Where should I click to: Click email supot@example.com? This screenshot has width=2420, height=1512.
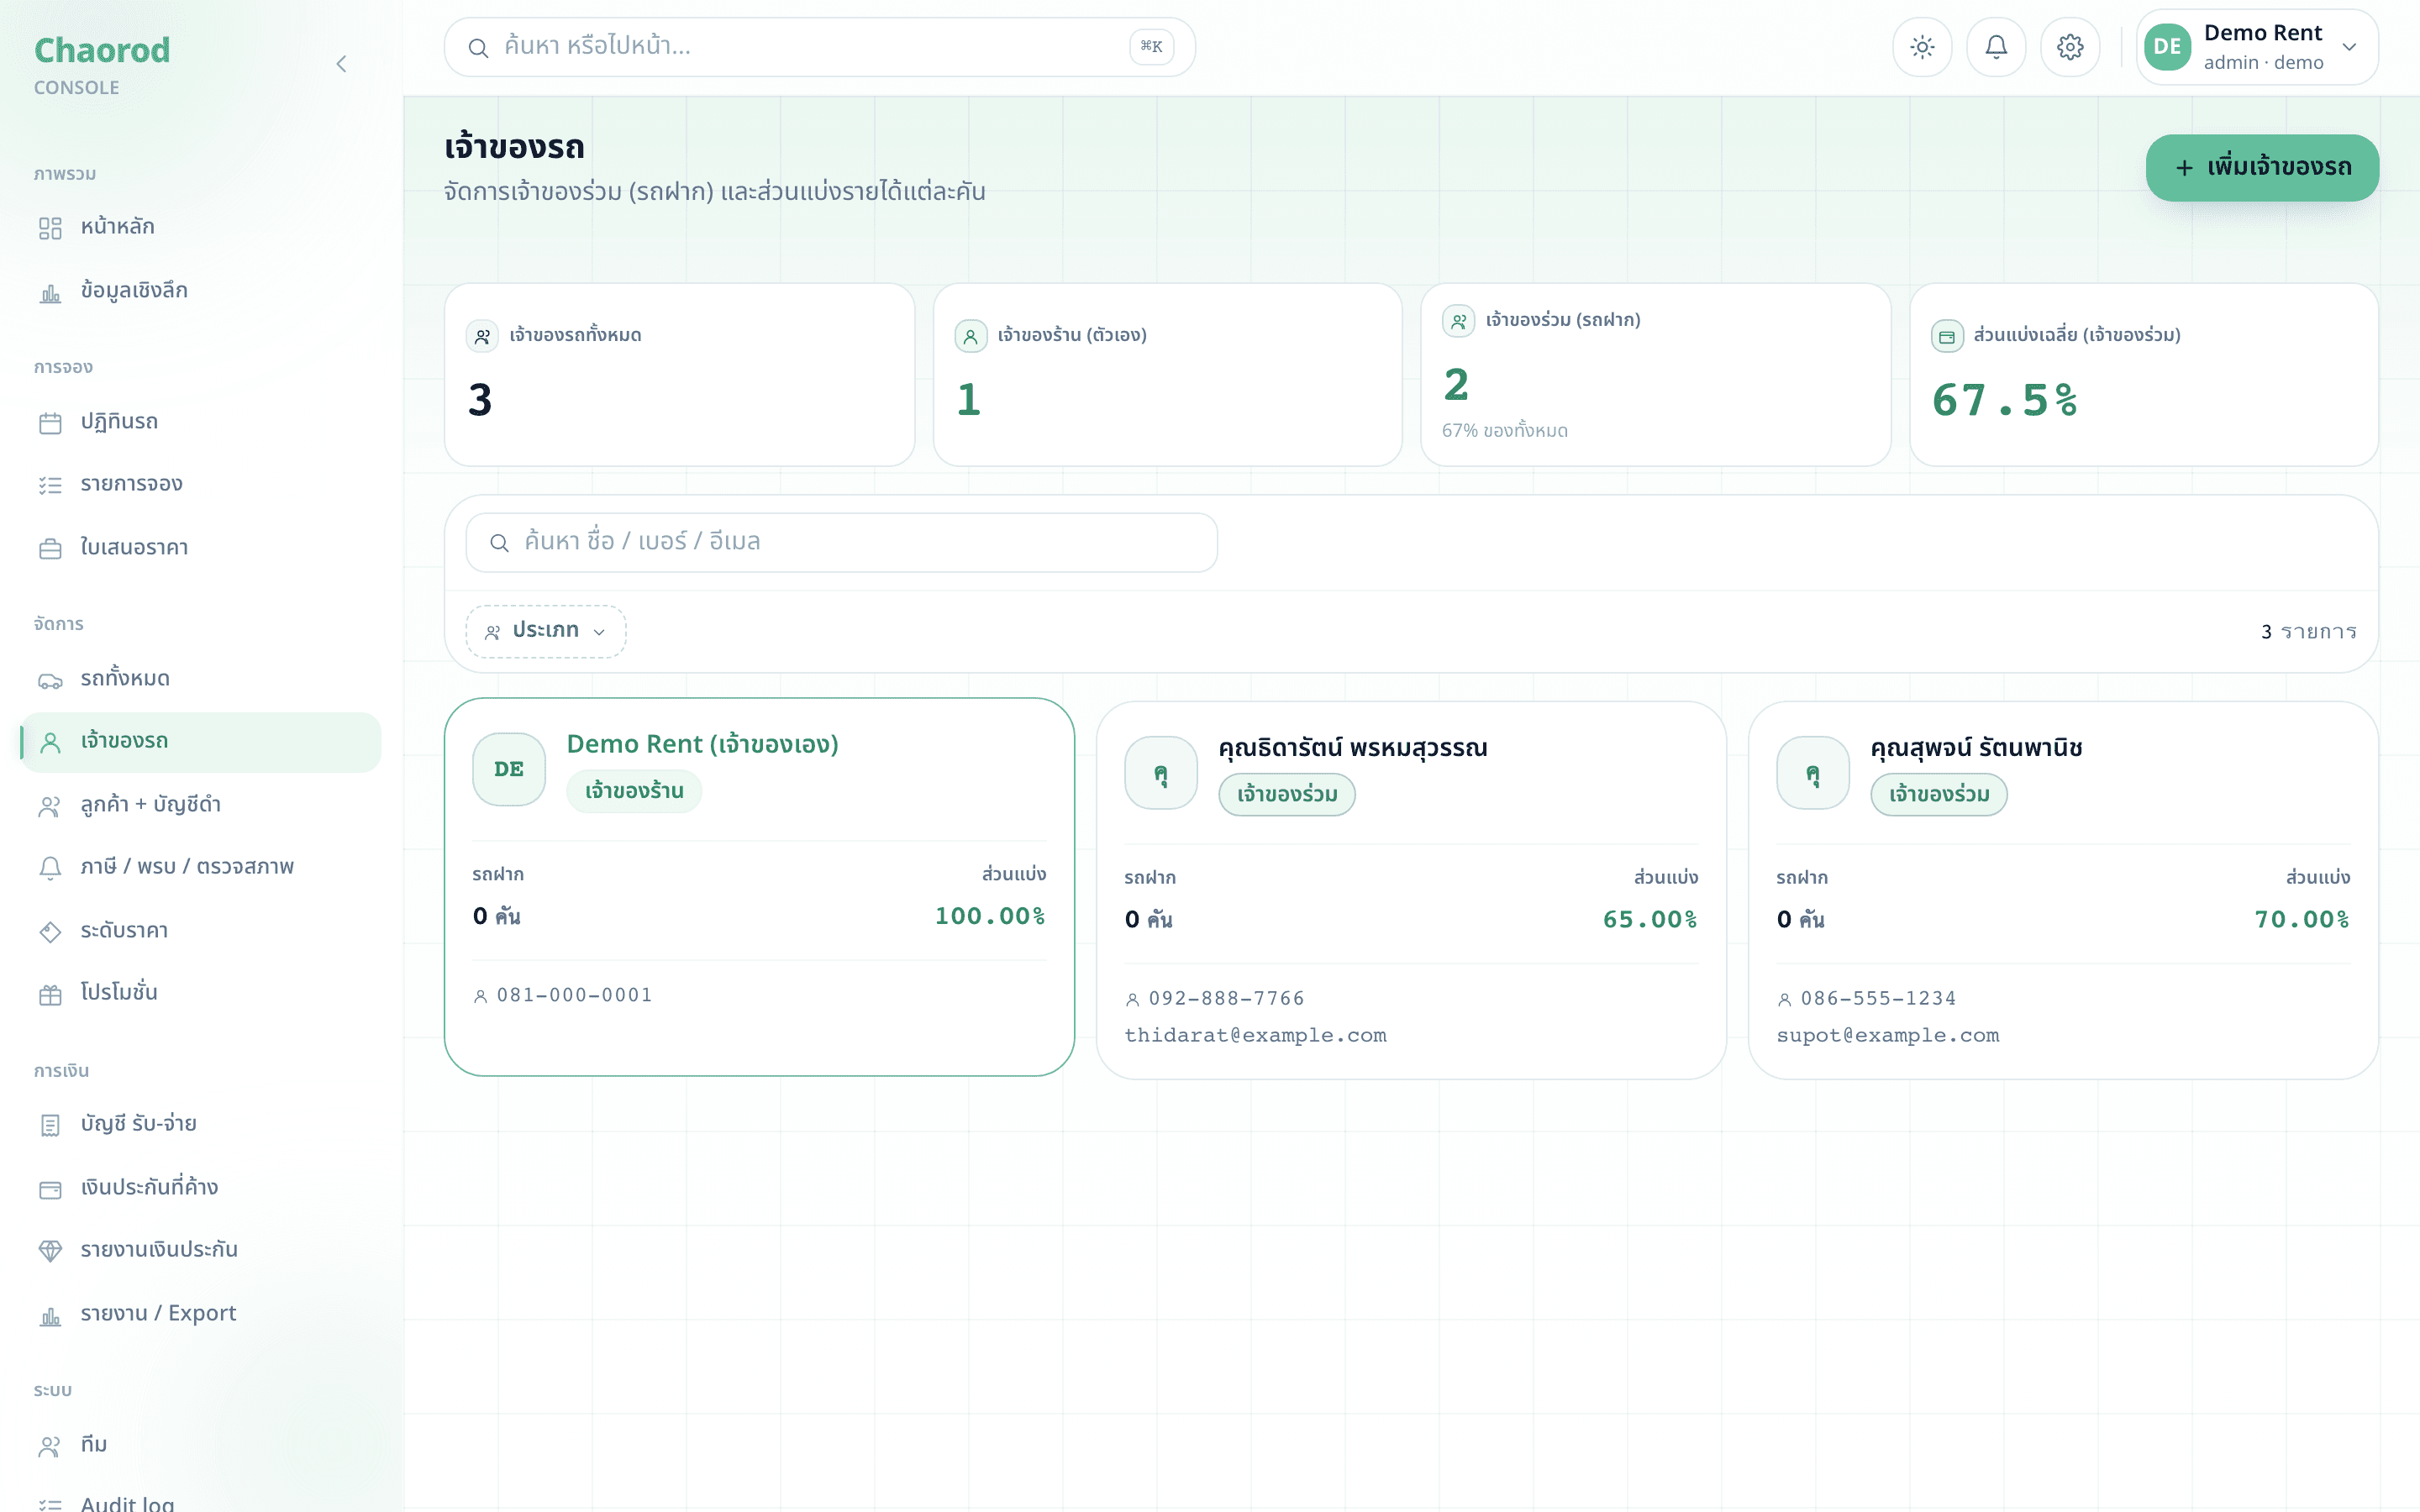pos(1888,1035)
